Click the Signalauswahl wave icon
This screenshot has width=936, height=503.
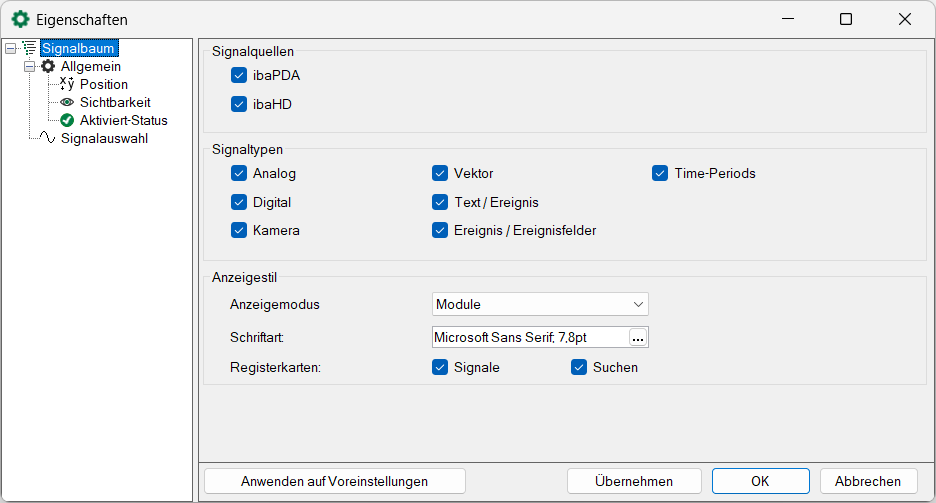tap(48, 138)
